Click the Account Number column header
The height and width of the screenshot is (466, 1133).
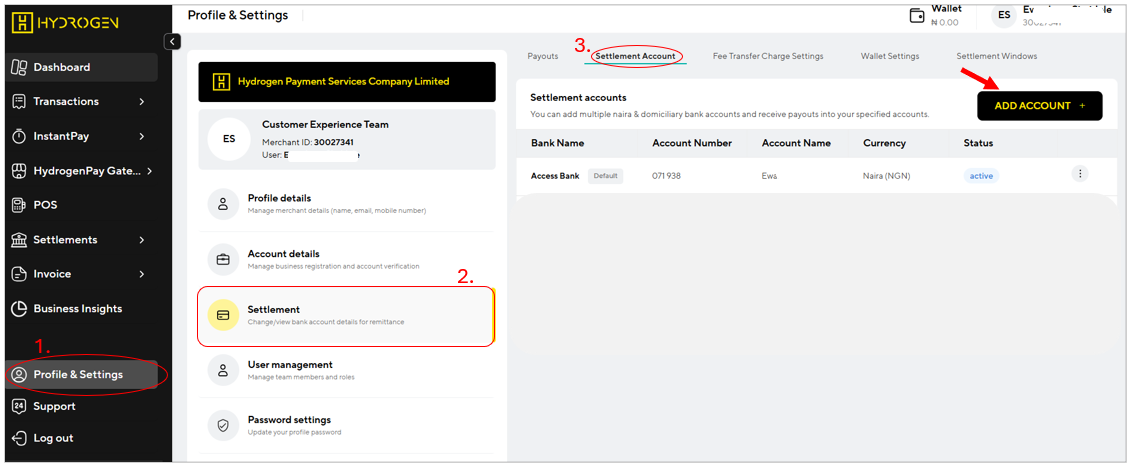pyautogui.click(x=692, y=143)
